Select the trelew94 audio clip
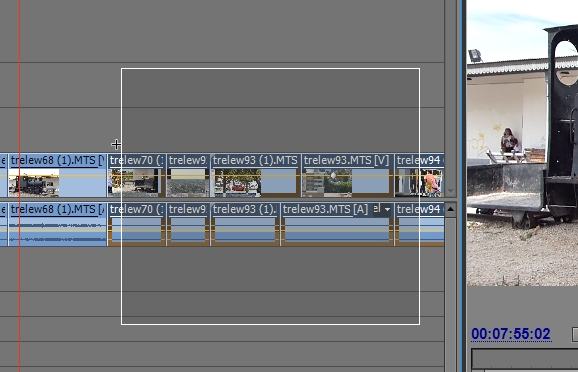The height and width of the screenshot is (372, 578). coord(419,224)
